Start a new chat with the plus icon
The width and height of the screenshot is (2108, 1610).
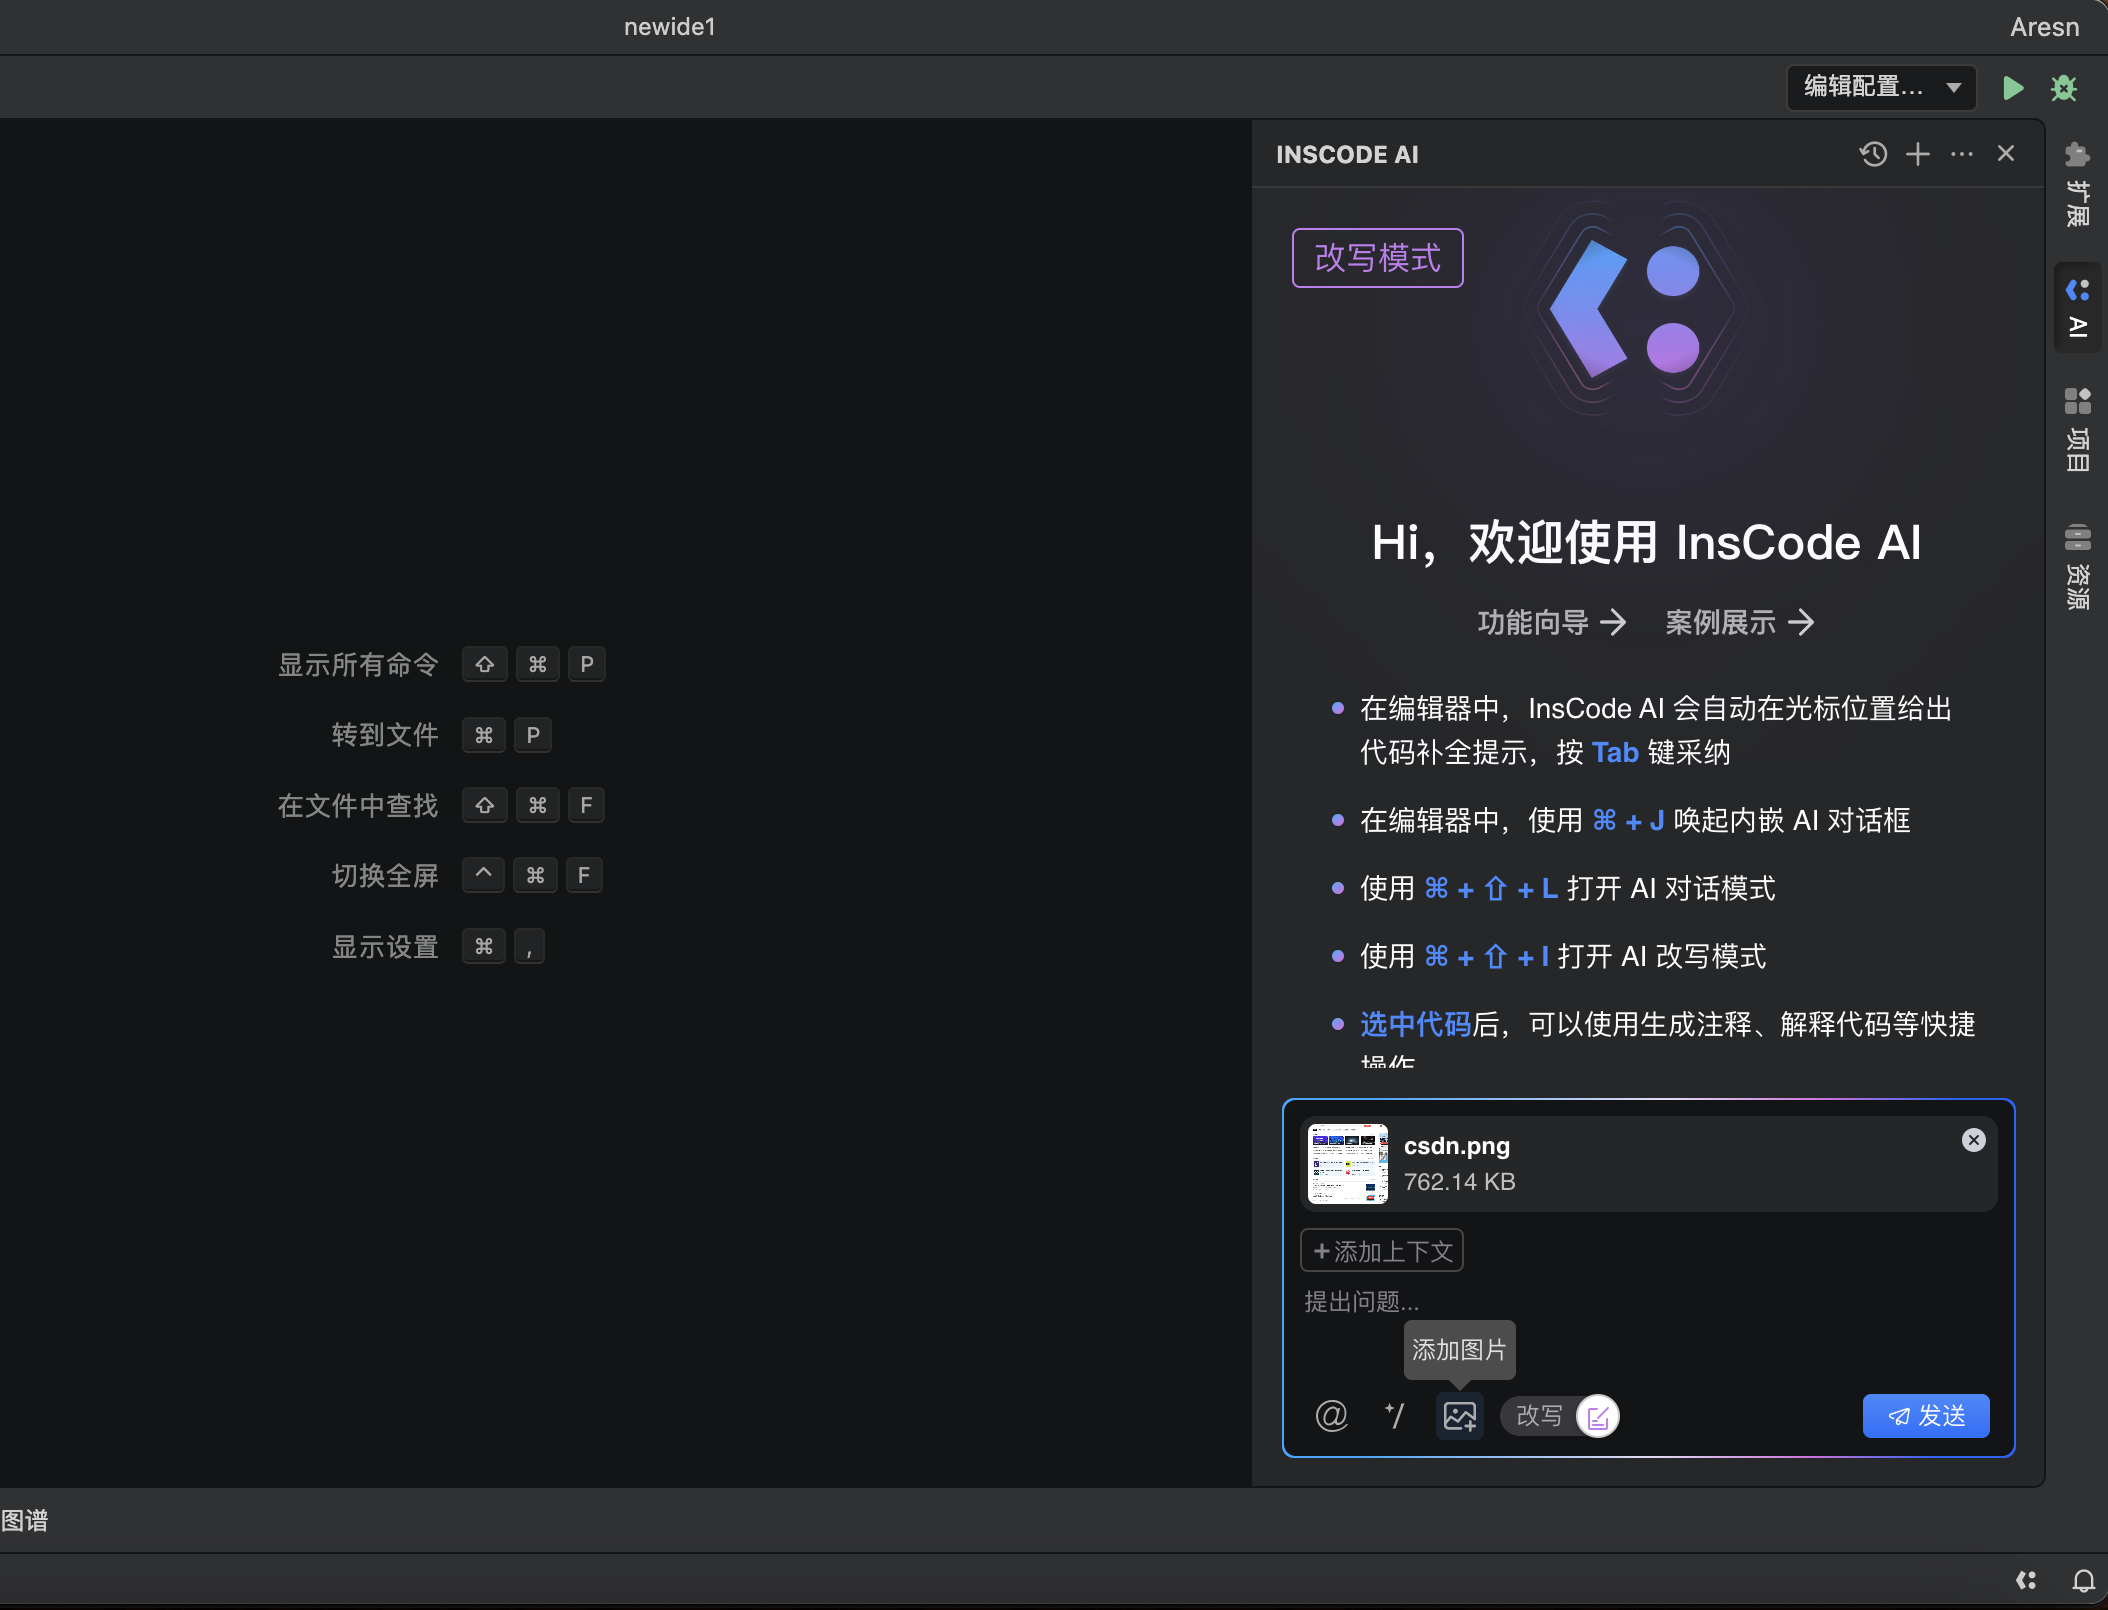(x=1918, y=154)
